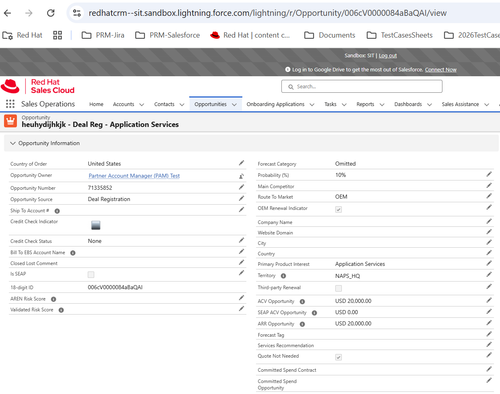
Task: Click Connect Now Google Drive link
Action: point(441,70)
